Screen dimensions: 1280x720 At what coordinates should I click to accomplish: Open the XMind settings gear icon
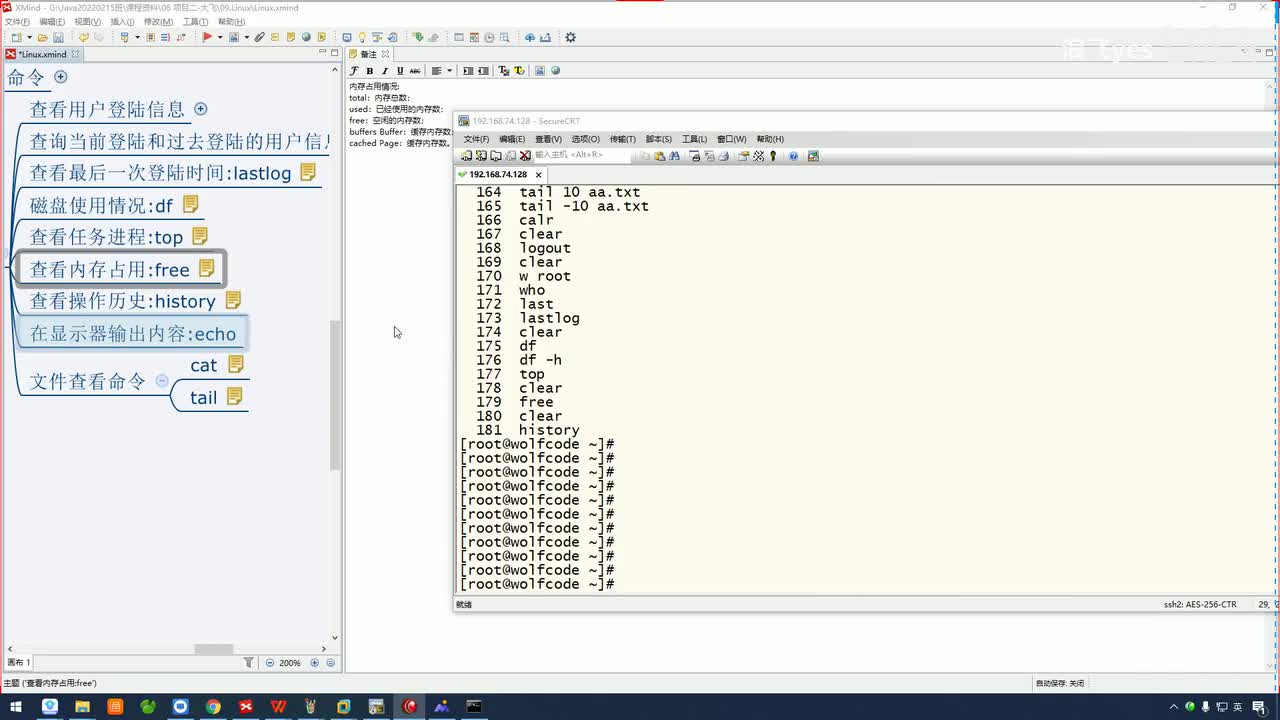coord(570,38)
